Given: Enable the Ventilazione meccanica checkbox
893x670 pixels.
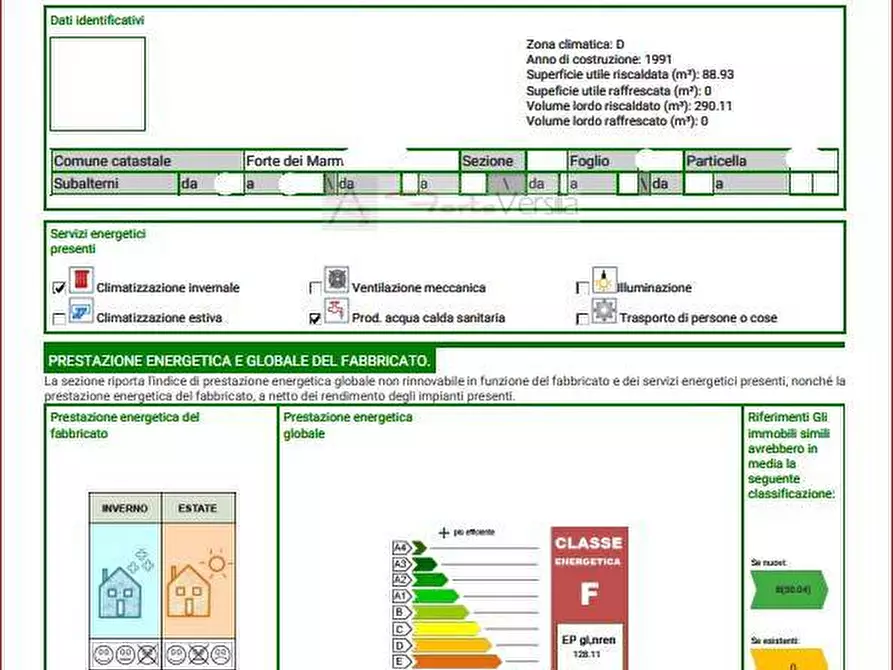Looking at the screenshot, I should 316,288.
